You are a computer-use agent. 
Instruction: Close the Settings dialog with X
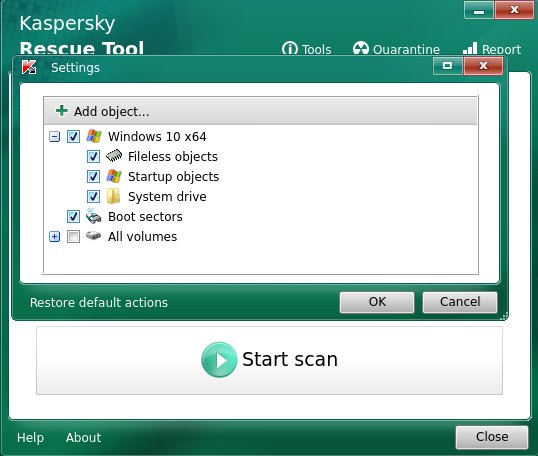(483, 66)
